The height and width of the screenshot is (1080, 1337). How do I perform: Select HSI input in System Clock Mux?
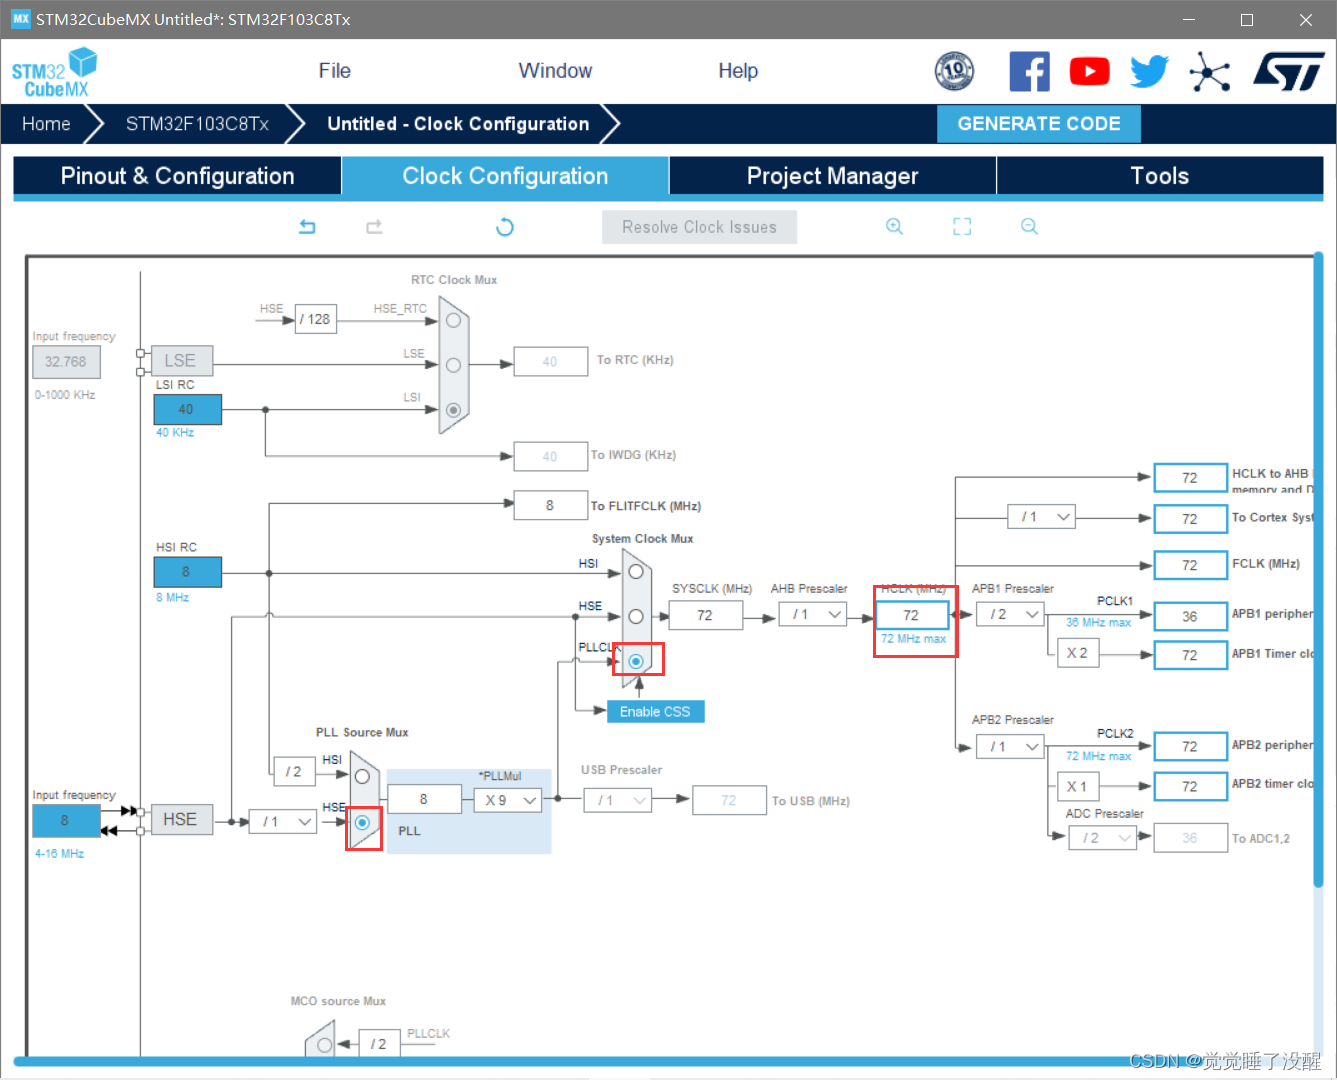(x=636, y=572)
